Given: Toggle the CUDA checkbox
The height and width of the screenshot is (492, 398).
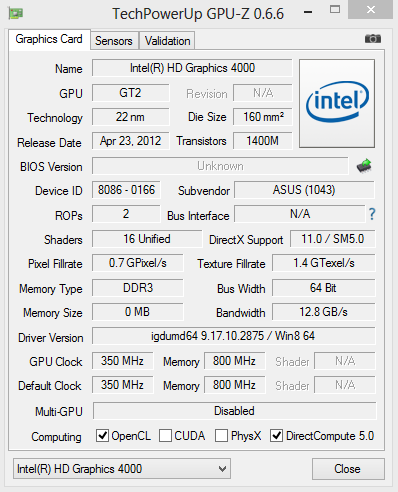Looking at the screenshot, I should click(165, 435).
